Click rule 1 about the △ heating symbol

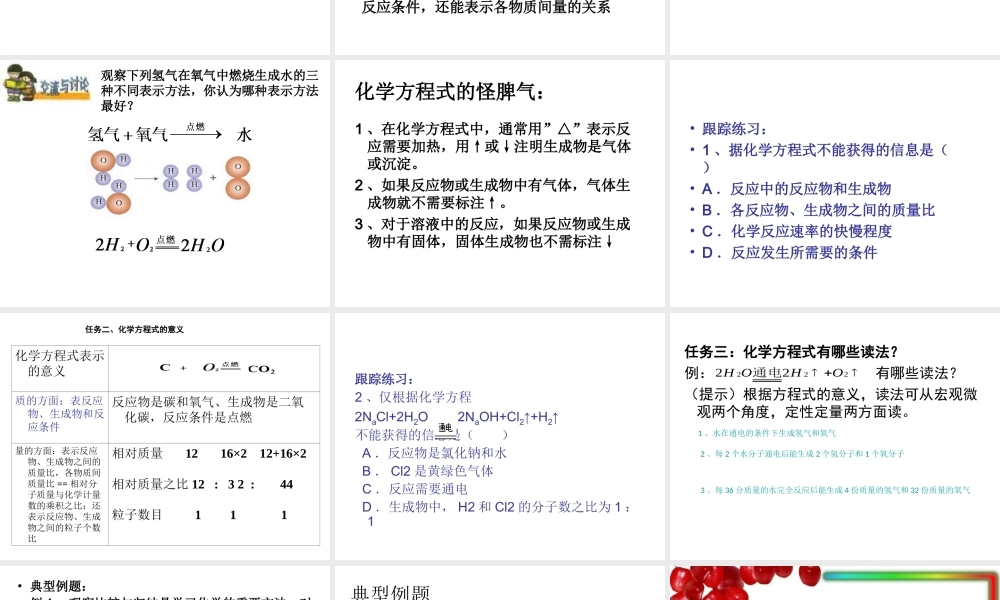click(492, 146)
